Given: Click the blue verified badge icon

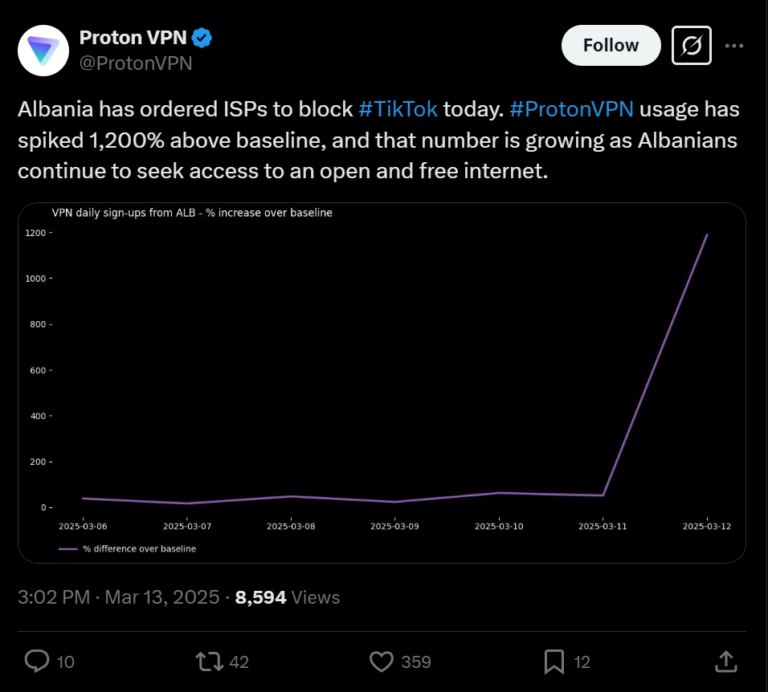Looking at the screenshot, I should click(202, 38).
